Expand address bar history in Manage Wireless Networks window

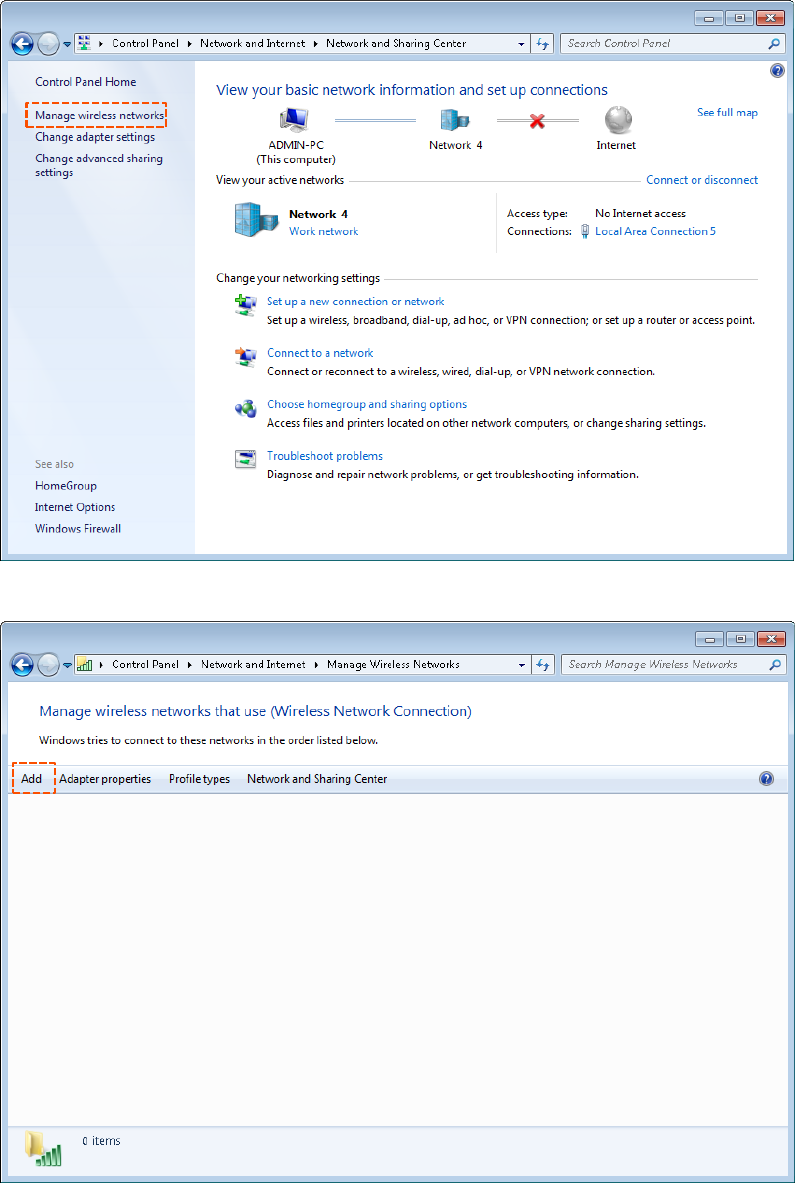(x=522, y=665)
